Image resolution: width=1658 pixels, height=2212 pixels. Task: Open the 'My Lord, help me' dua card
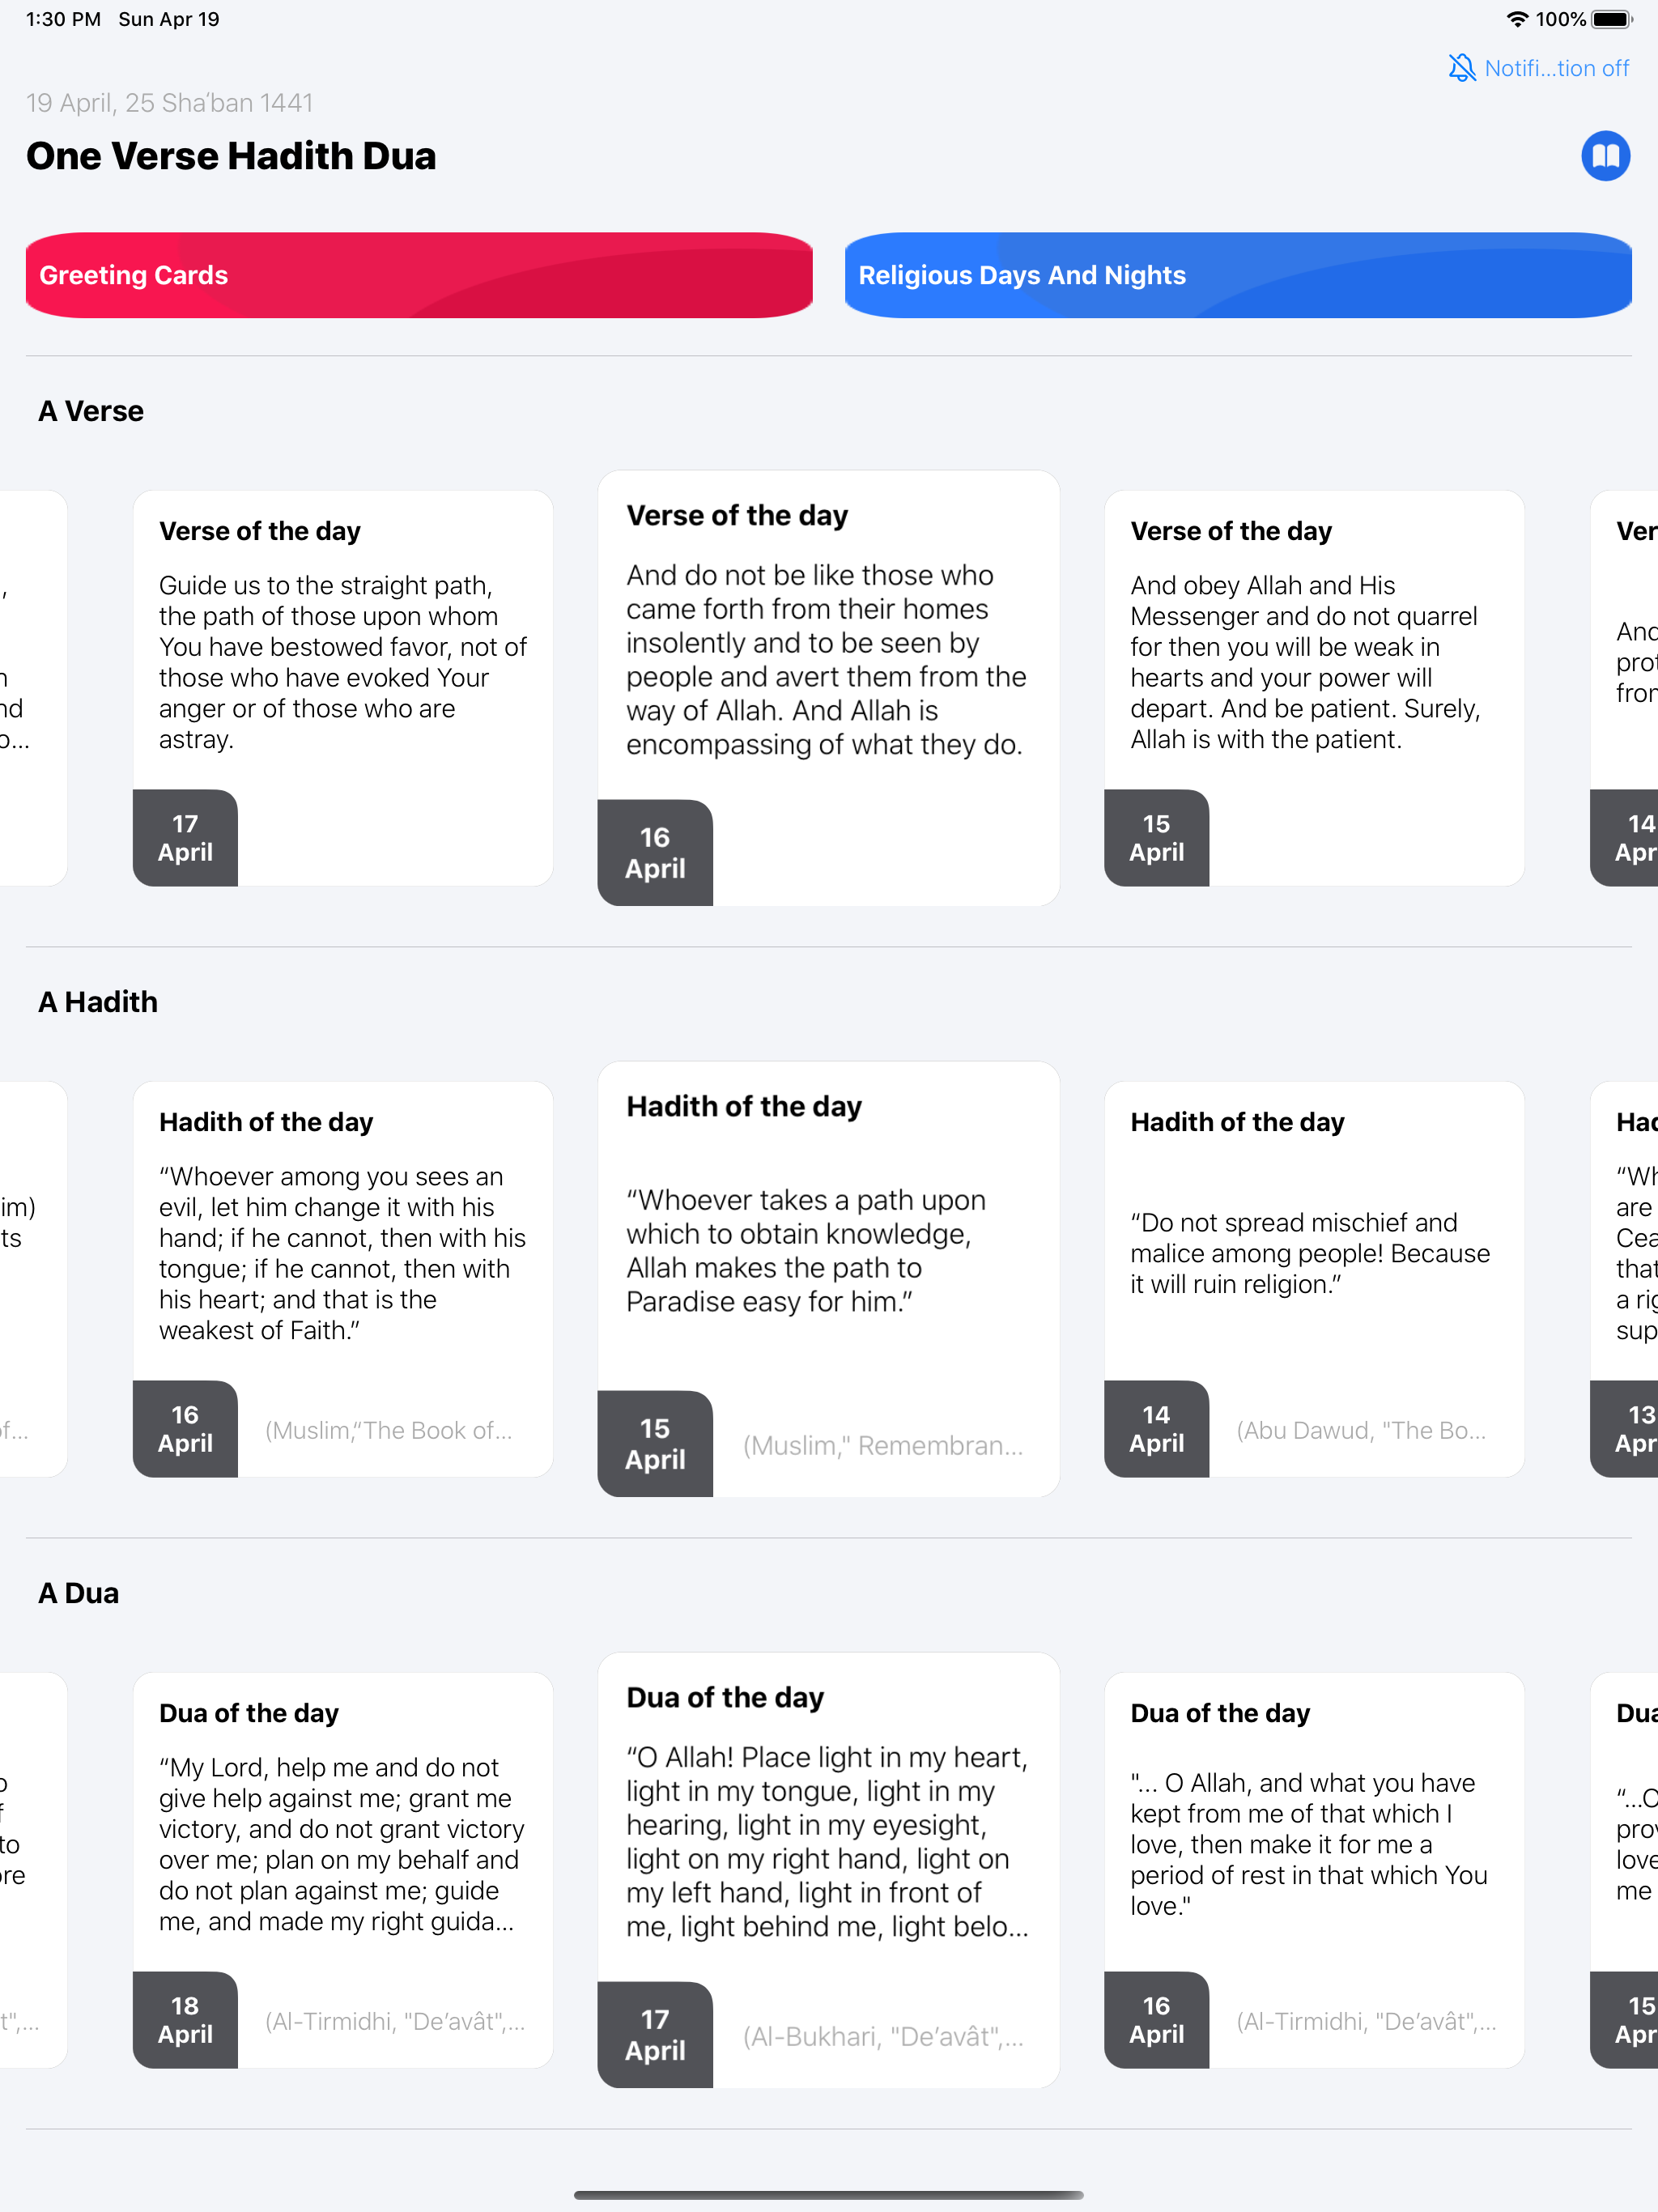343,1870
